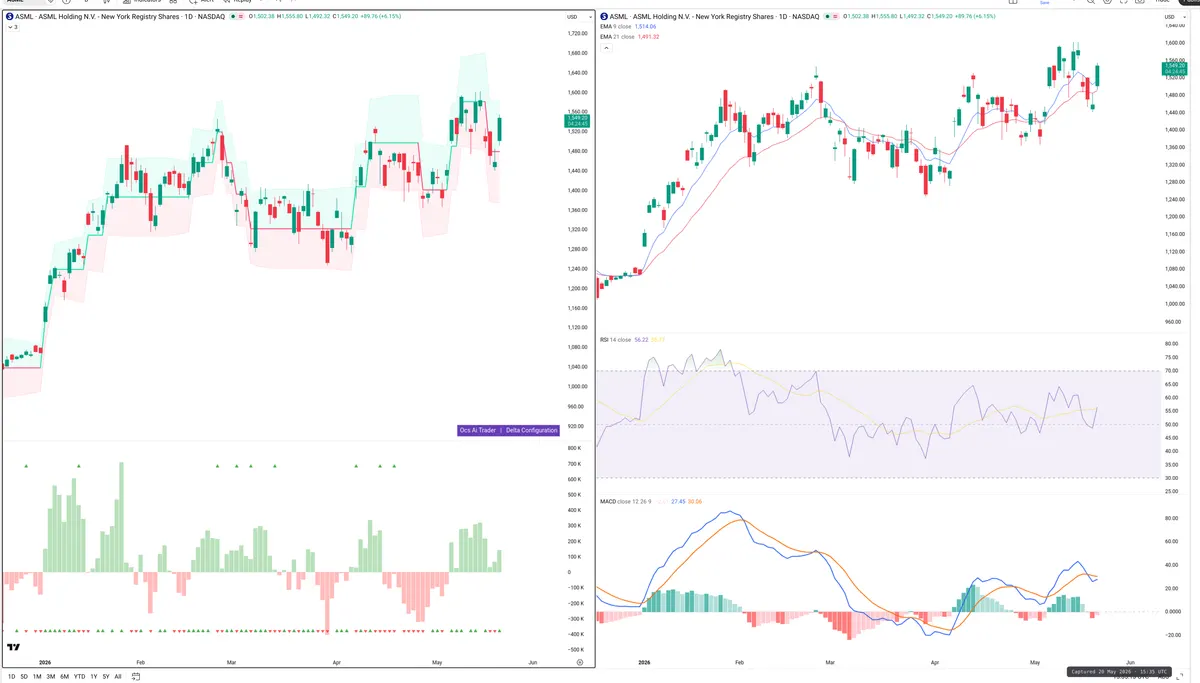Viewport: 1200px width, 683px height.
Task: Click the Jun date label on left chart
Action: tap(532, 663)
